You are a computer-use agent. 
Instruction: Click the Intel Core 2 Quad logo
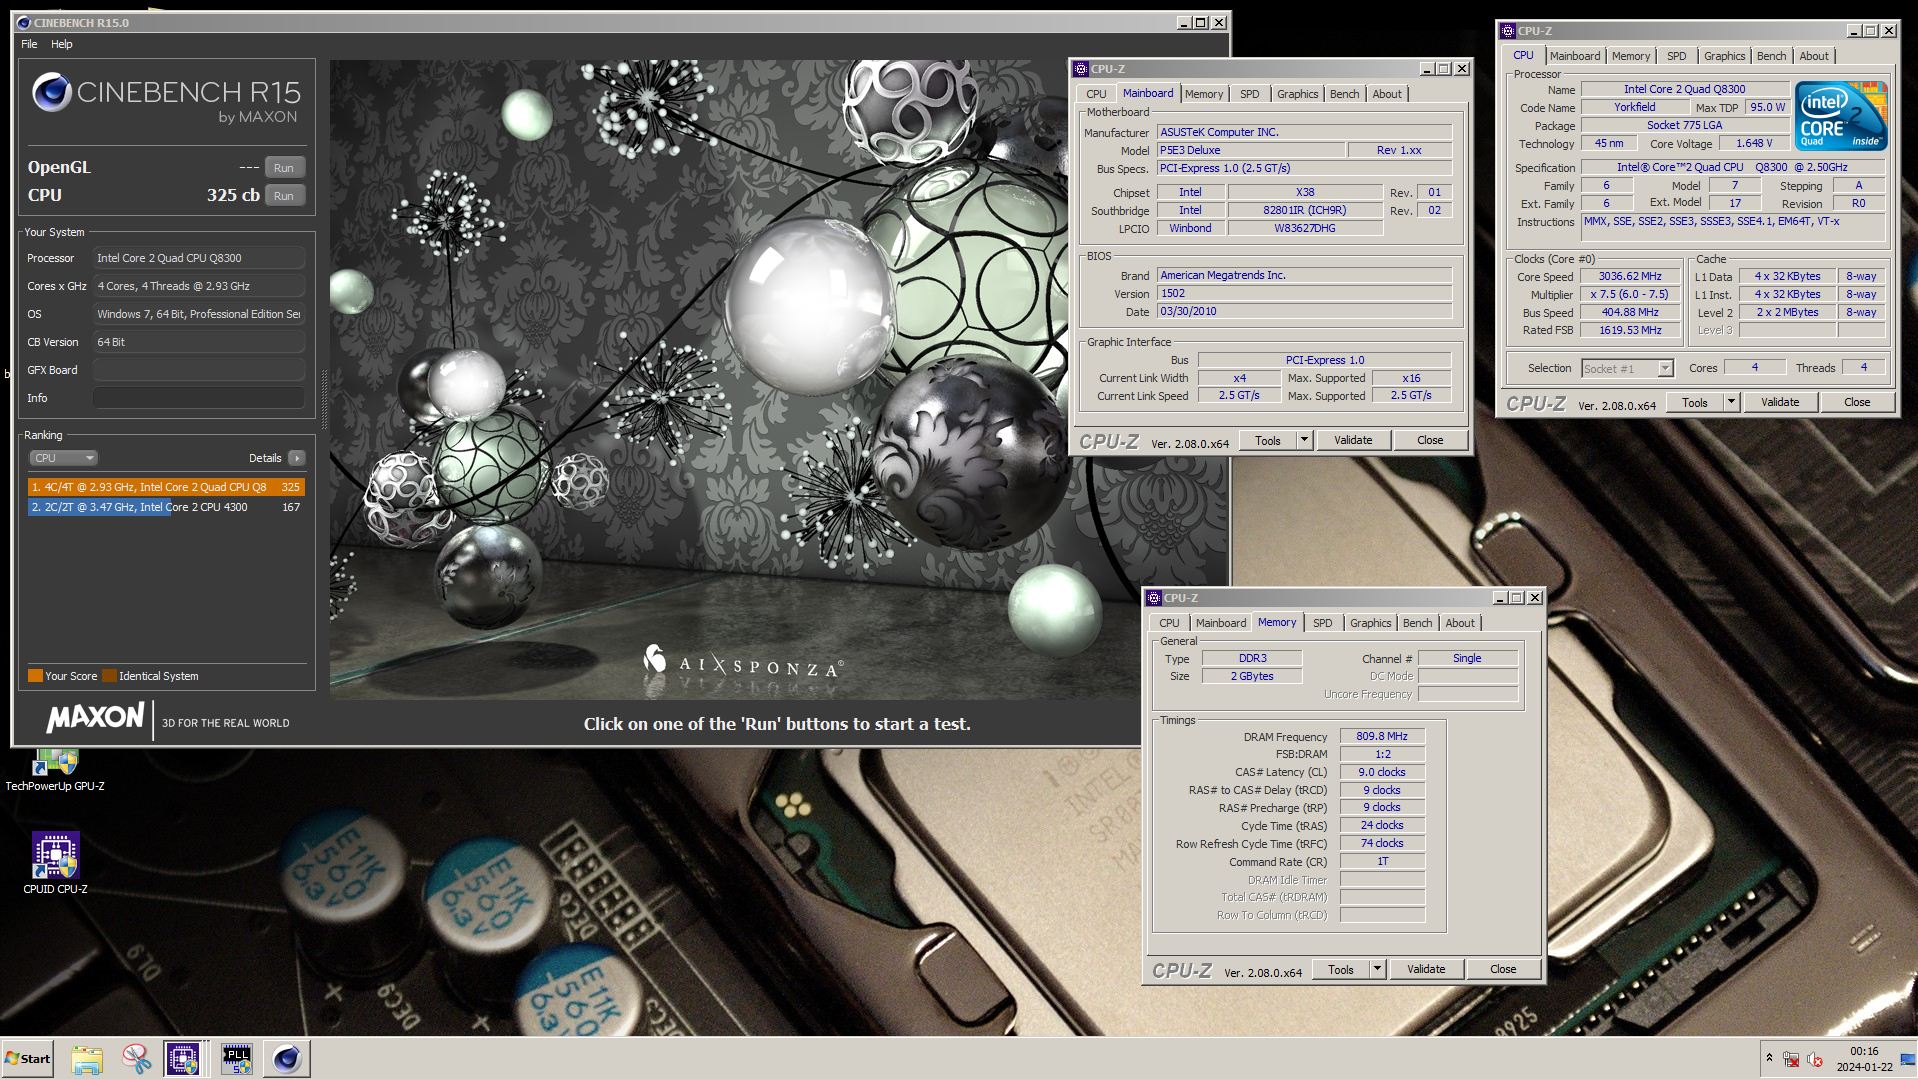click(x=1841, y=116)
